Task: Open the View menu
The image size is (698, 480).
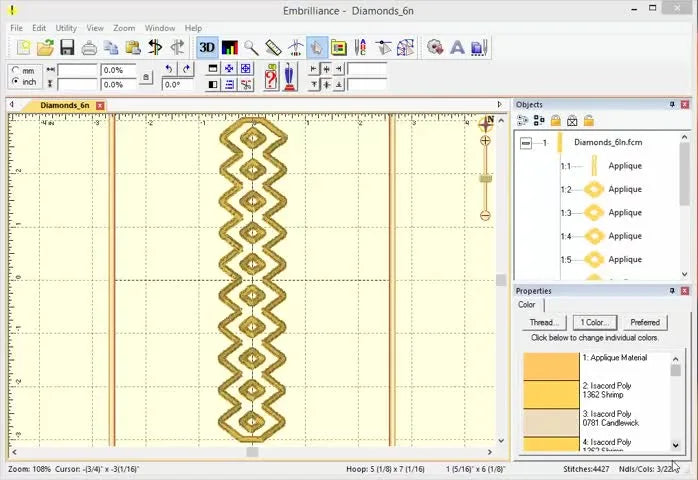Action: pos(95,28)
